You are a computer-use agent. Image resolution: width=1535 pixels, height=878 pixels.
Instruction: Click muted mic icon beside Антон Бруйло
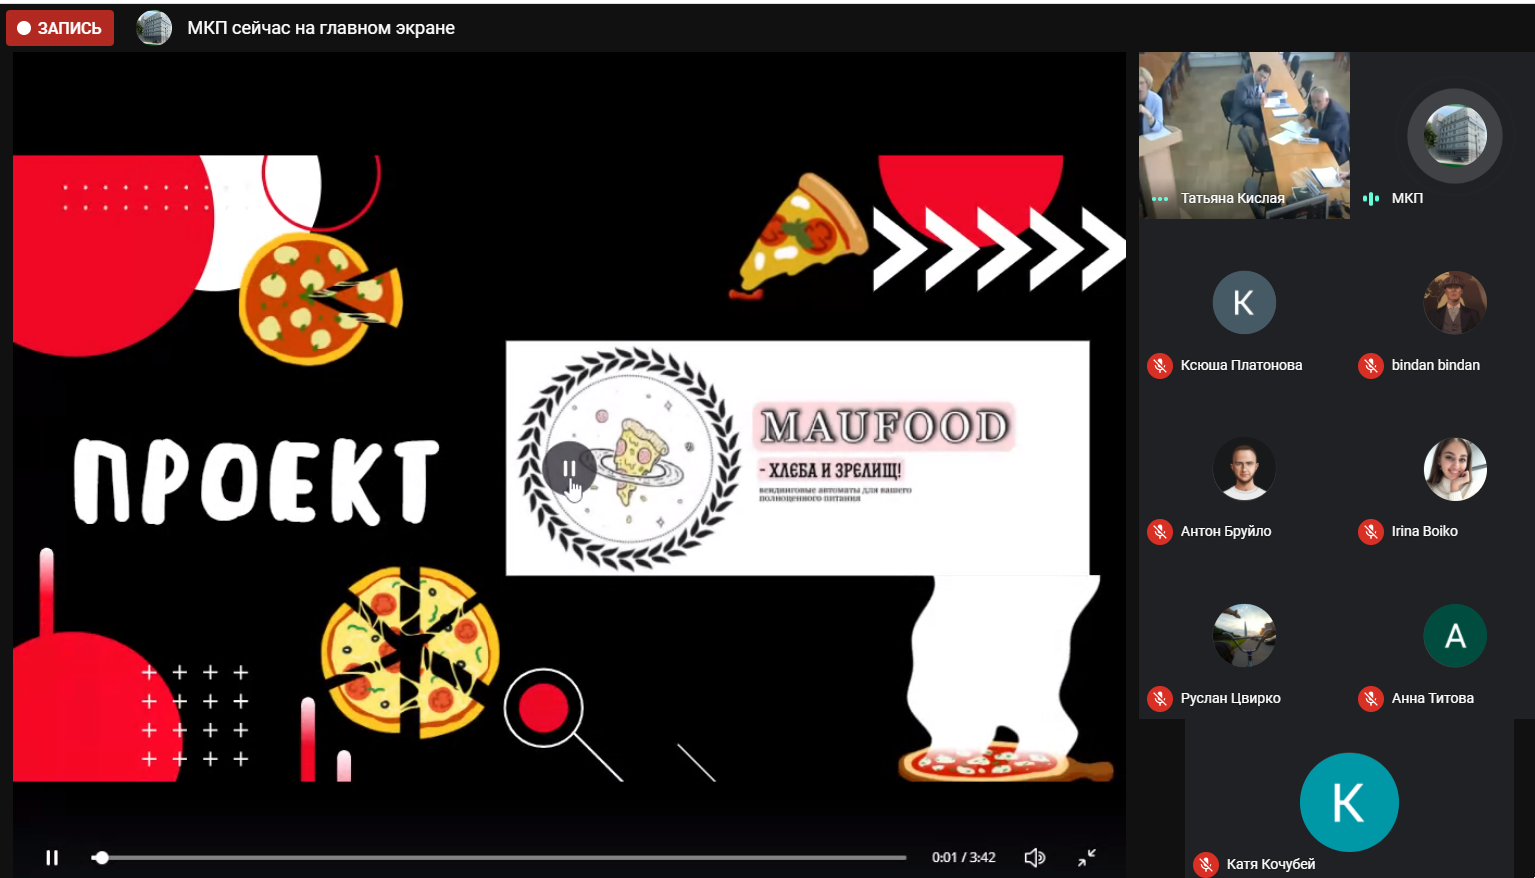click(1160, 532)
